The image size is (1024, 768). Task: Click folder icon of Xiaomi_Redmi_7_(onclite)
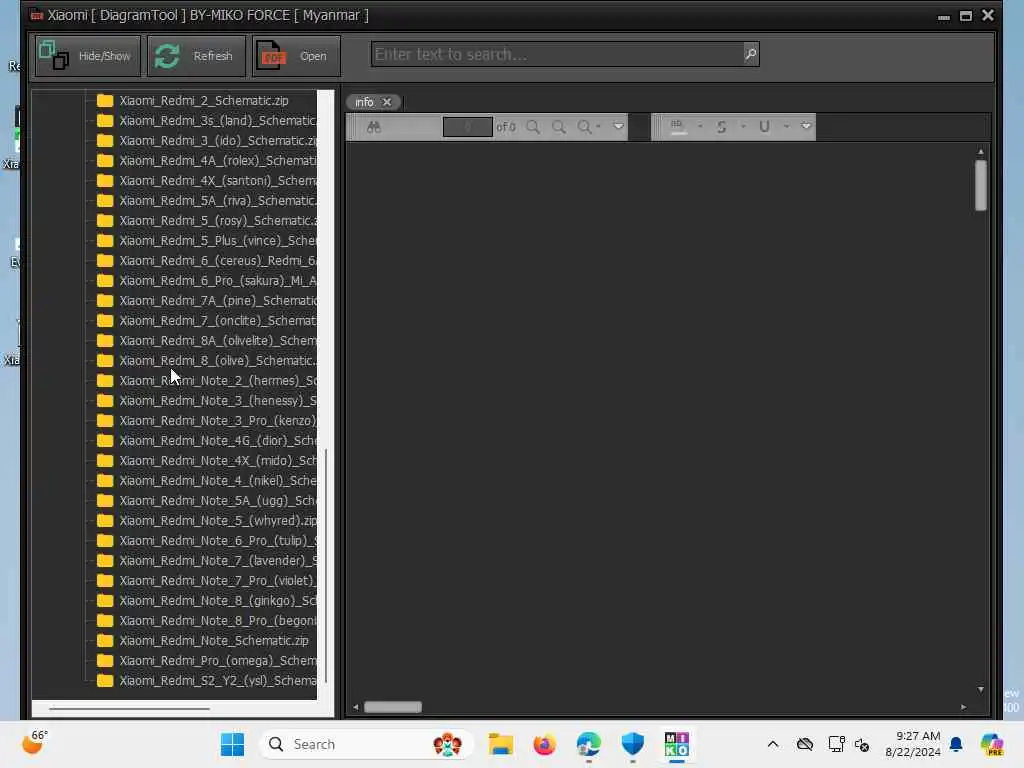[x=105, y=321]
